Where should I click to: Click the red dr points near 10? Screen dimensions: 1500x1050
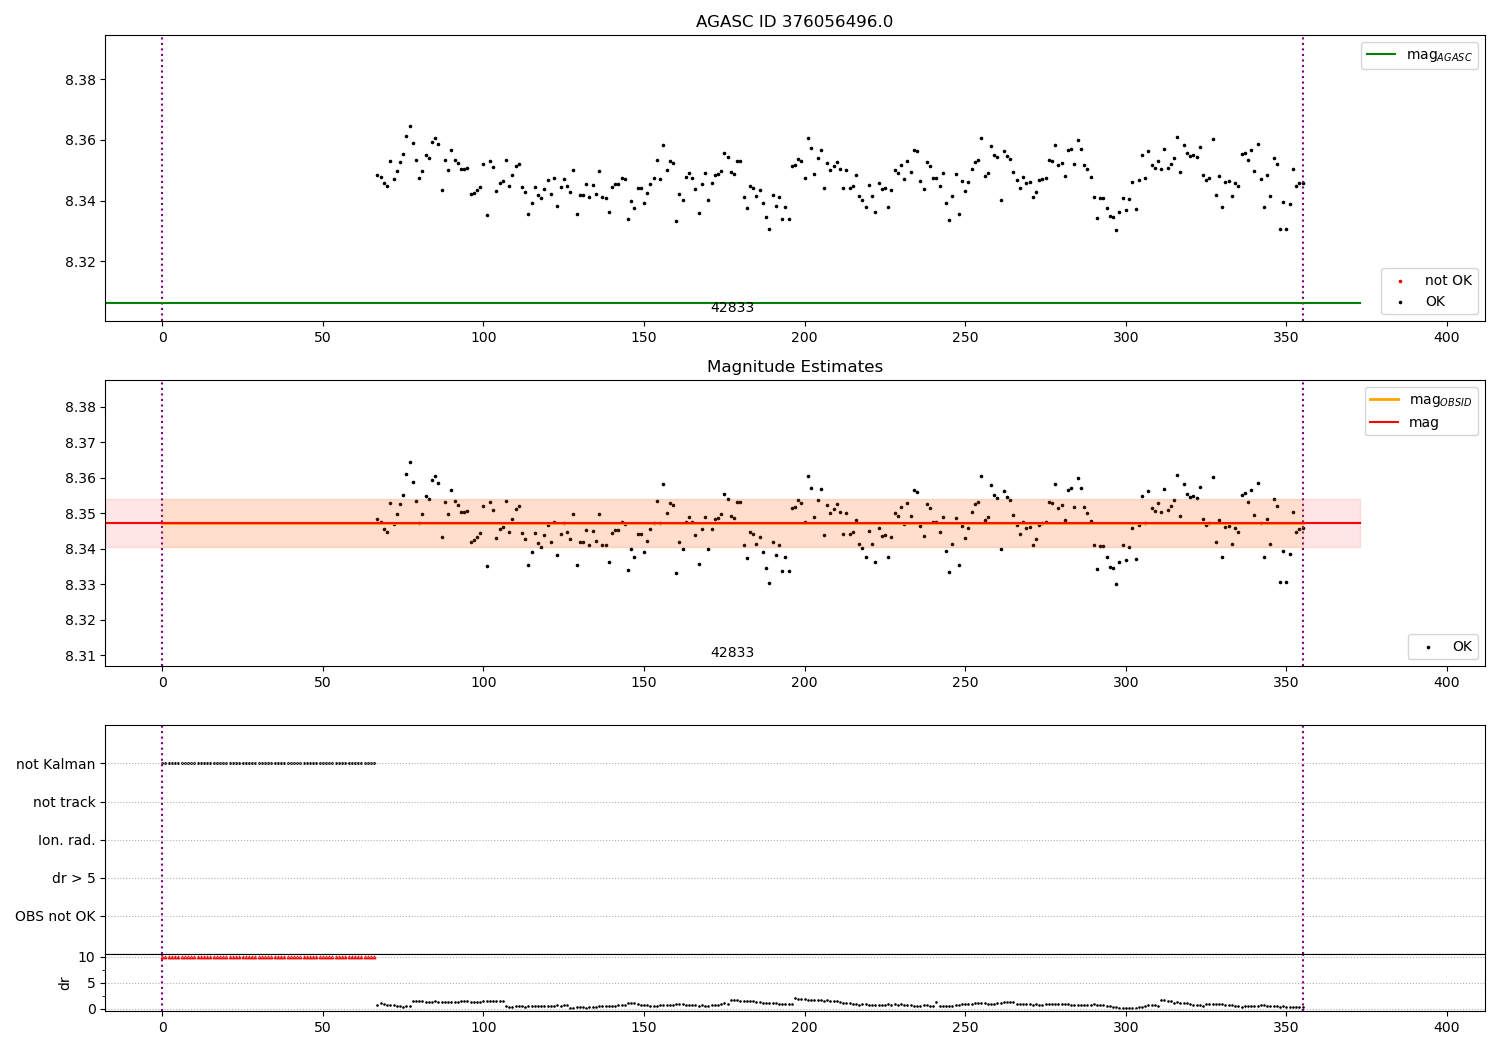[269, 958]
